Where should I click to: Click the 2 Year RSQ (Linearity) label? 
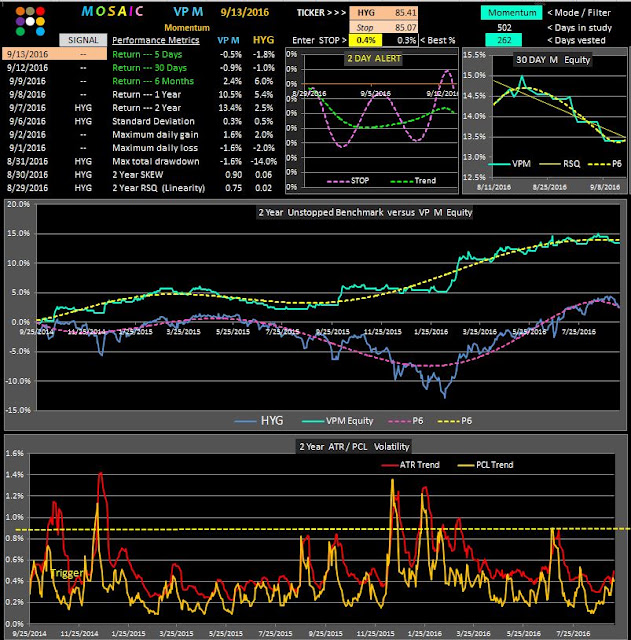[158, 188]
